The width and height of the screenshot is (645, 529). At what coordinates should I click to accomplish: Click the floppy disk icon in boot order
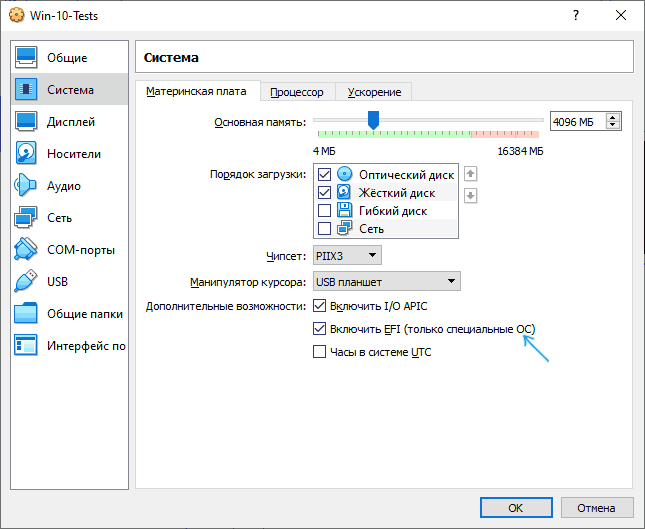(x=344, y=210)
